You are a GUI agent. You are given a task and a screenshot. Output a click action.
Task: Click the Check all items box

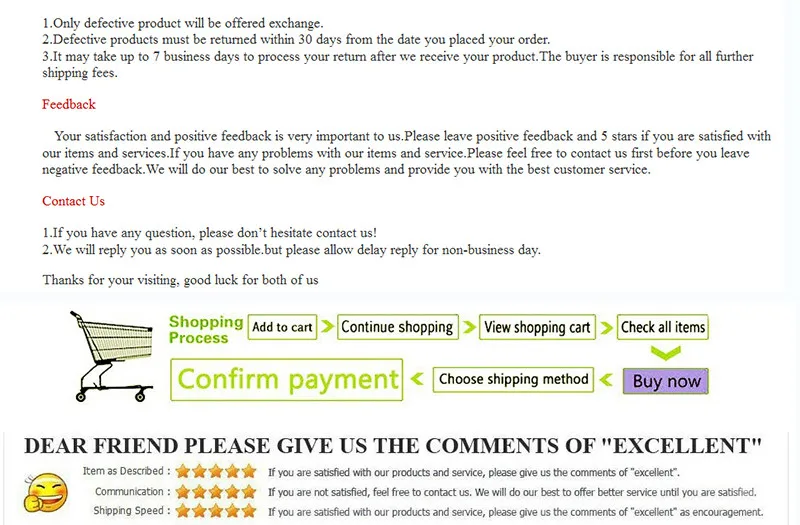663,327
